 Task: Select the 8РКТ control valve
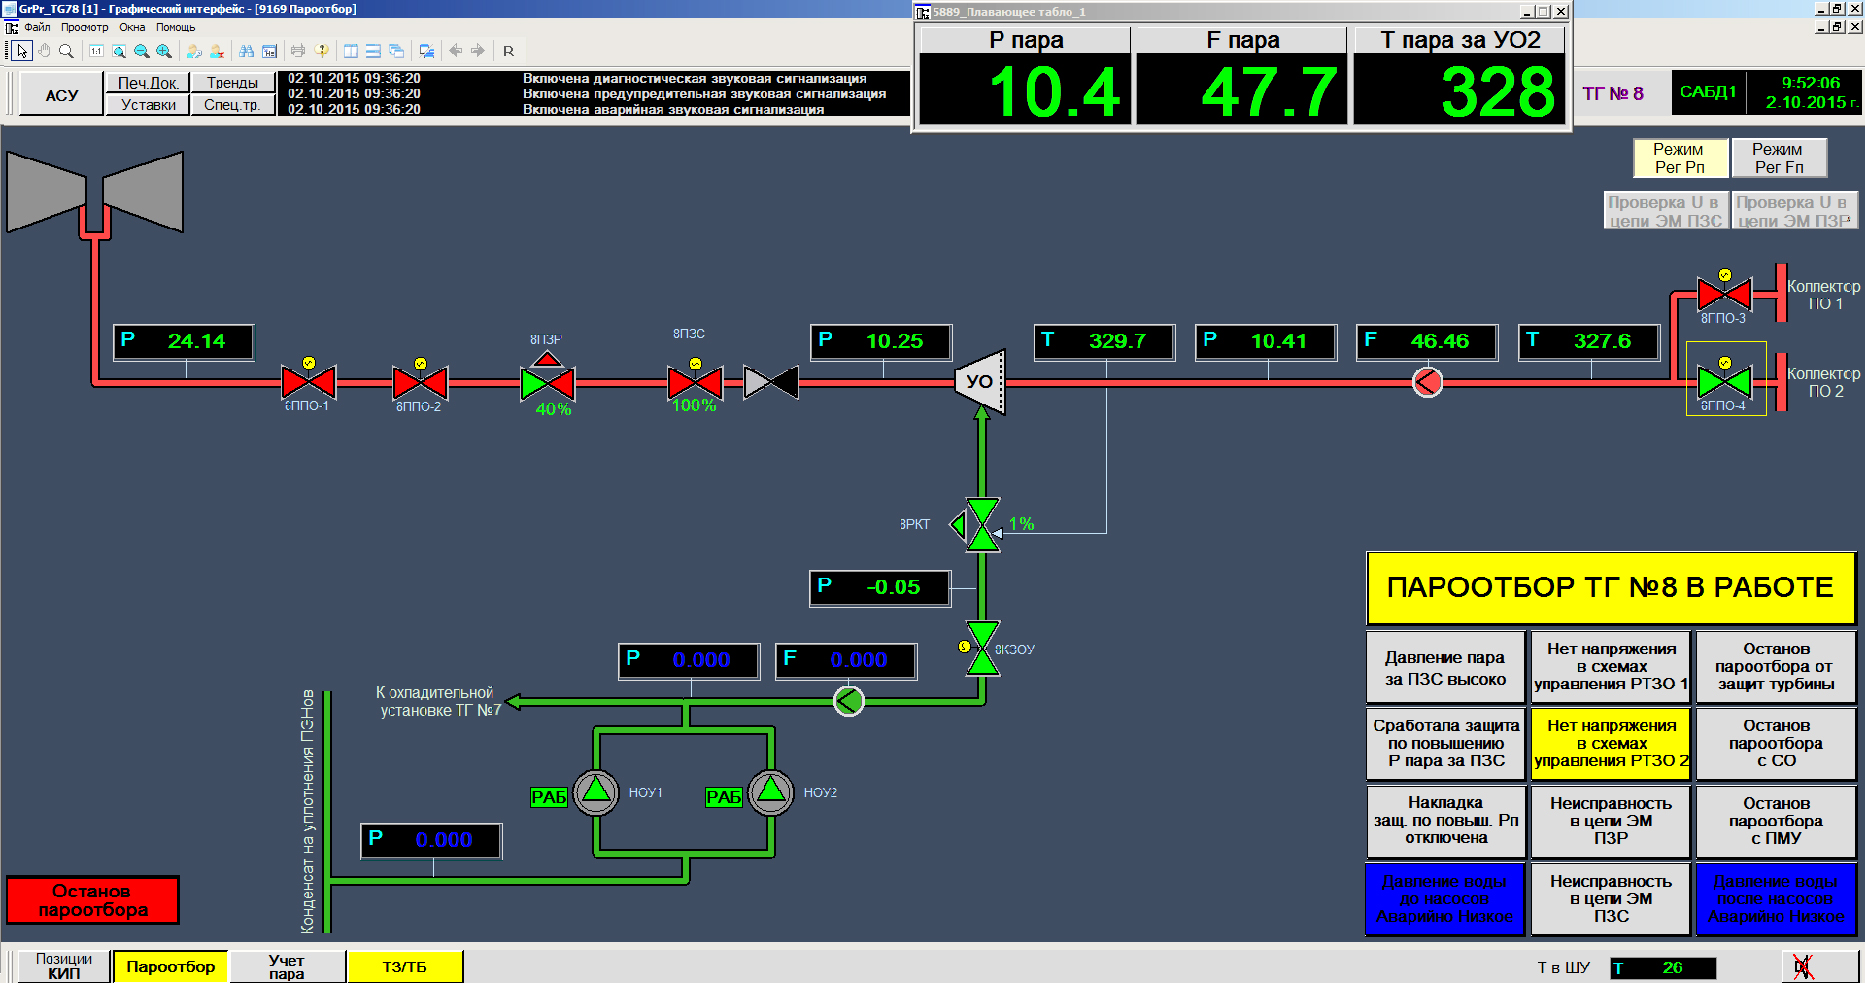coord(982,524)
